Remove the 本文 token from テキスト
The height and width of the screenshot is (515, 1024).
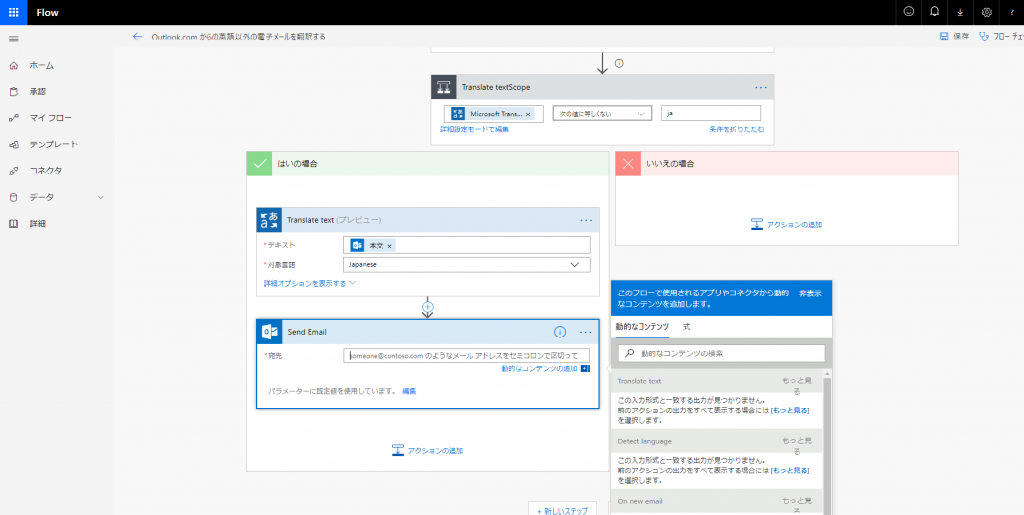pyautogui.click(x=389, y=245)
